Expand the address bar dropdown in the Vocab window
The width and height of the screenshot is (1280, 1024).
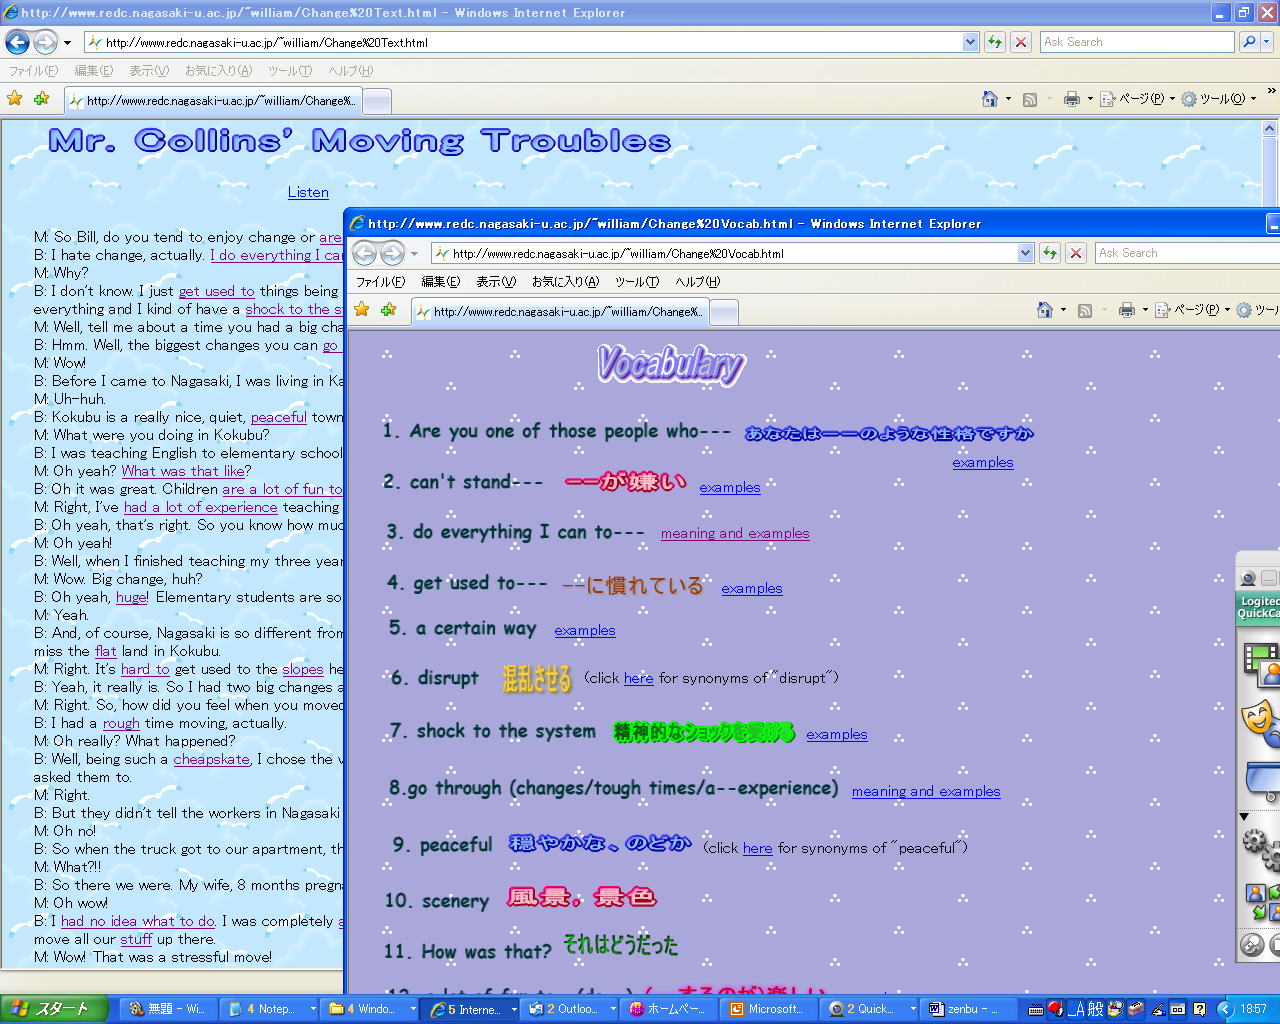pos(1025,253)
